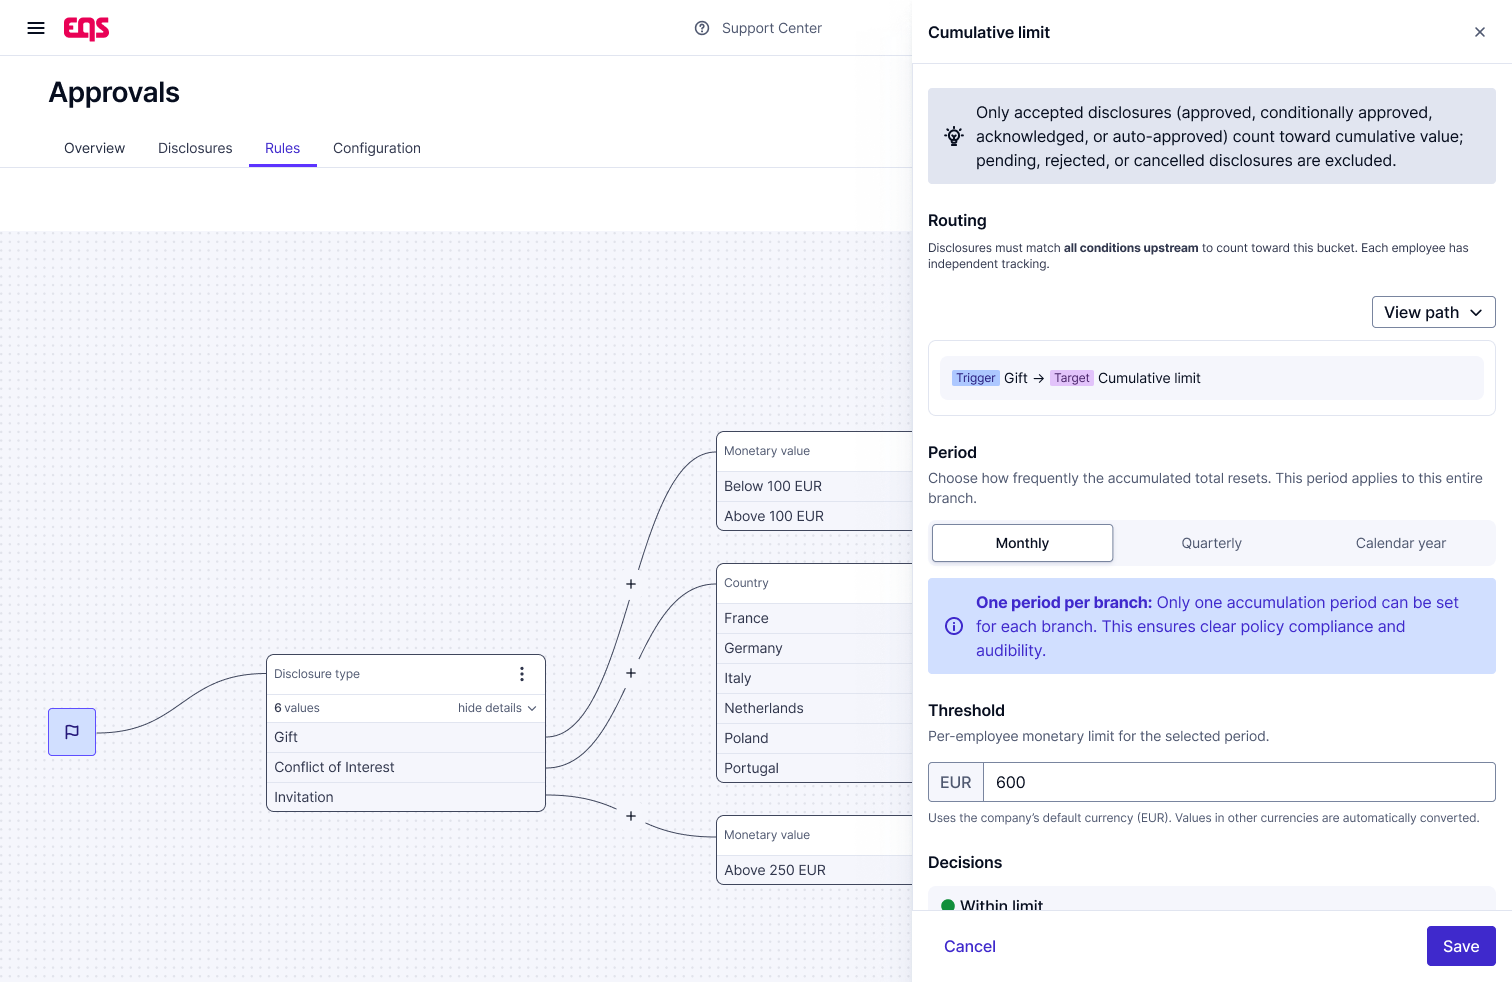
Task: Click the green Within limit status dot
Action: tap(948, 905)
